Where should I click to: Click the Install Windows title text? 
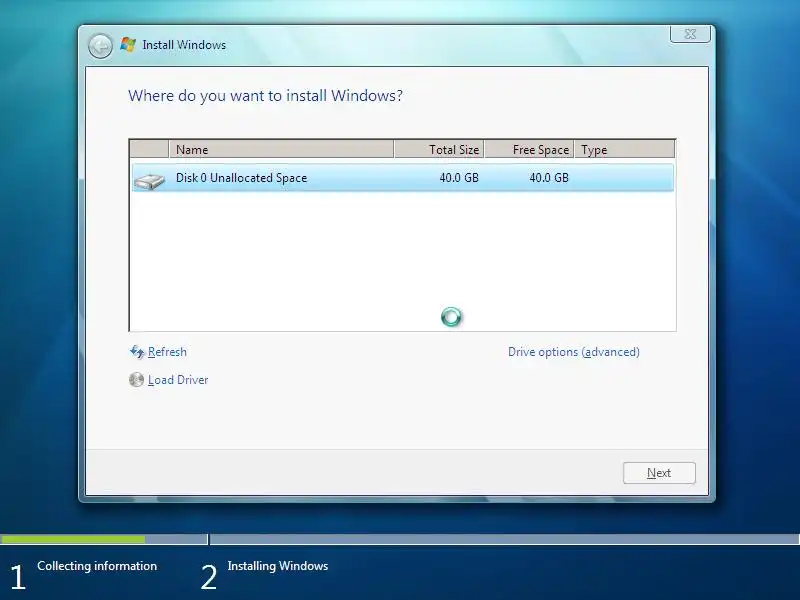[x=184, y=45]
